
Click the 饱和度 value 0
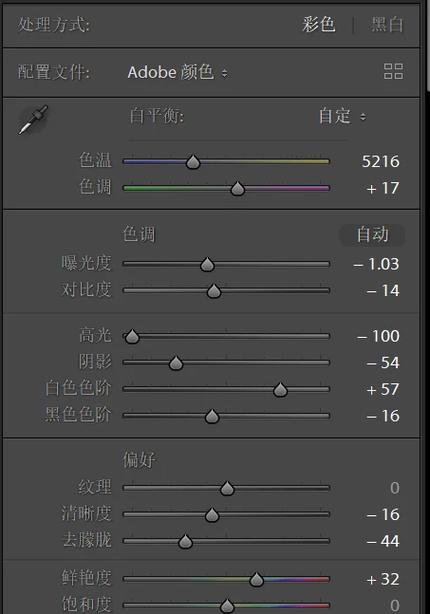395,605
